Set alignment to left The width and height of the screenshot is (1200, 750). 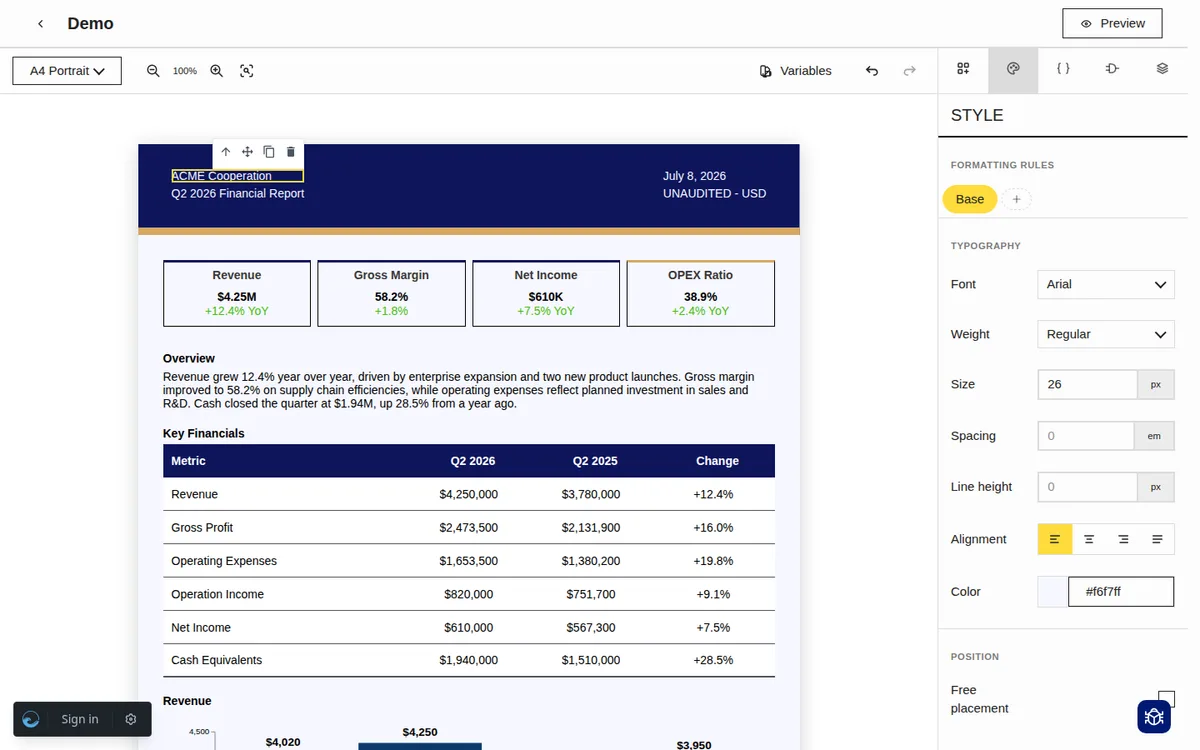pos(1055,539)
